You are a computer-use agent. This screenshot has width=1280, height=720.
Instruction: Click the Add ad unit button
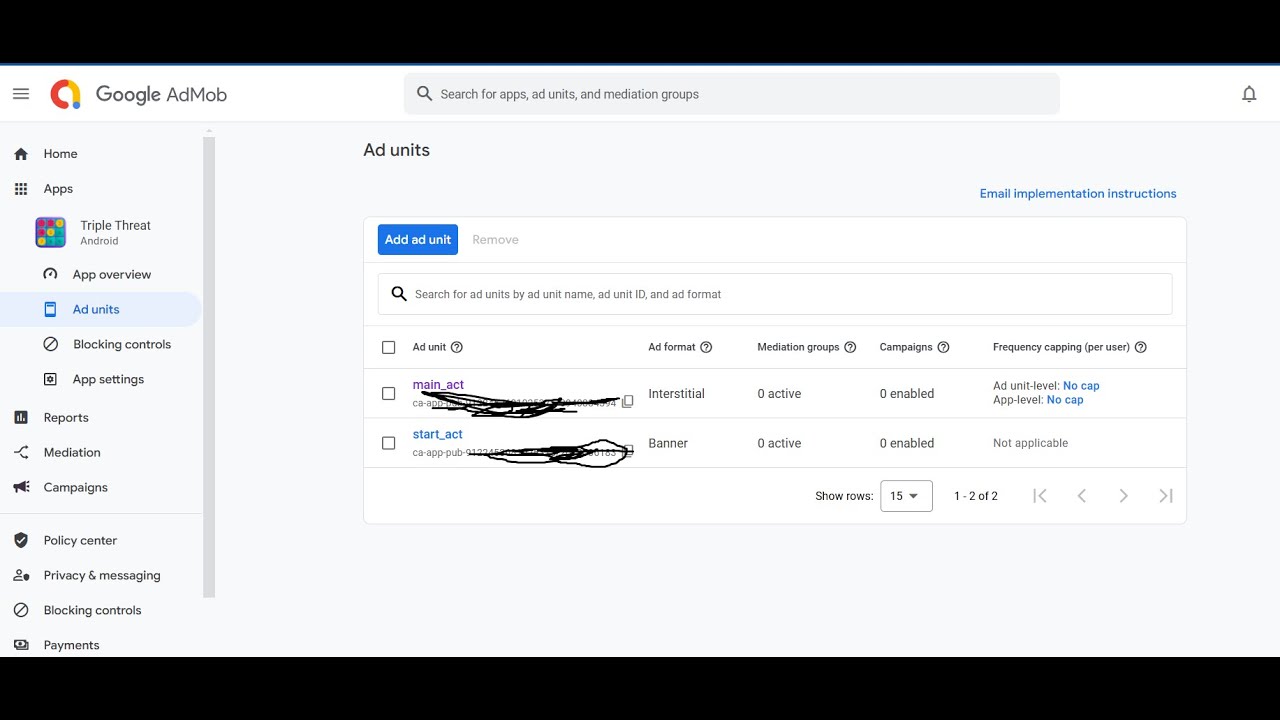(x=418, y=240)
